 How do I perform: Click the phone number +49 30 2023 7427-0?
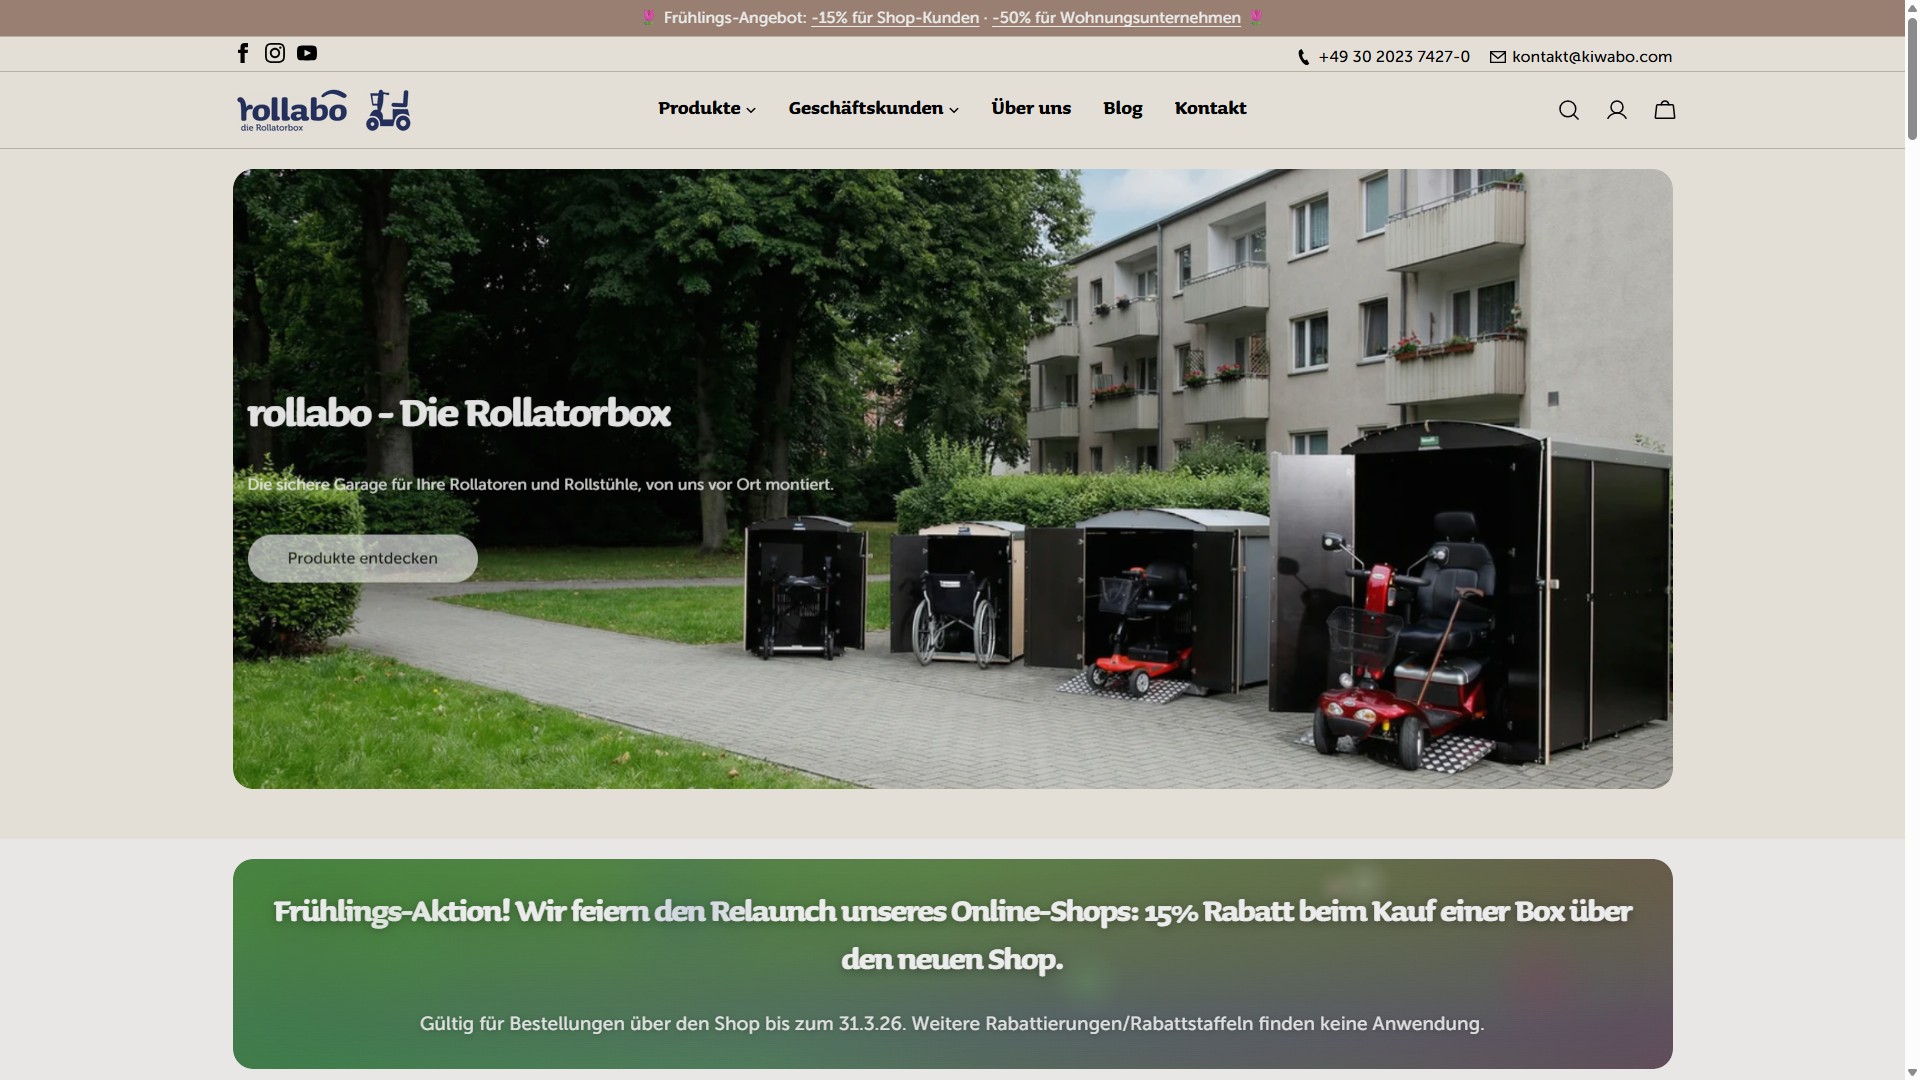click(1393, 57)
